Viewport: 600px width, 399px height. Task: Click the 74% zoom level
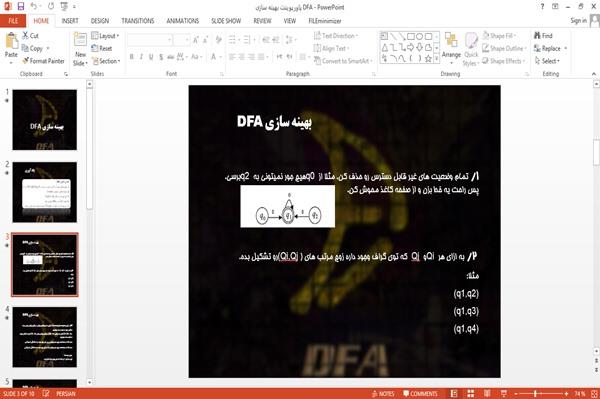(580, 394)
